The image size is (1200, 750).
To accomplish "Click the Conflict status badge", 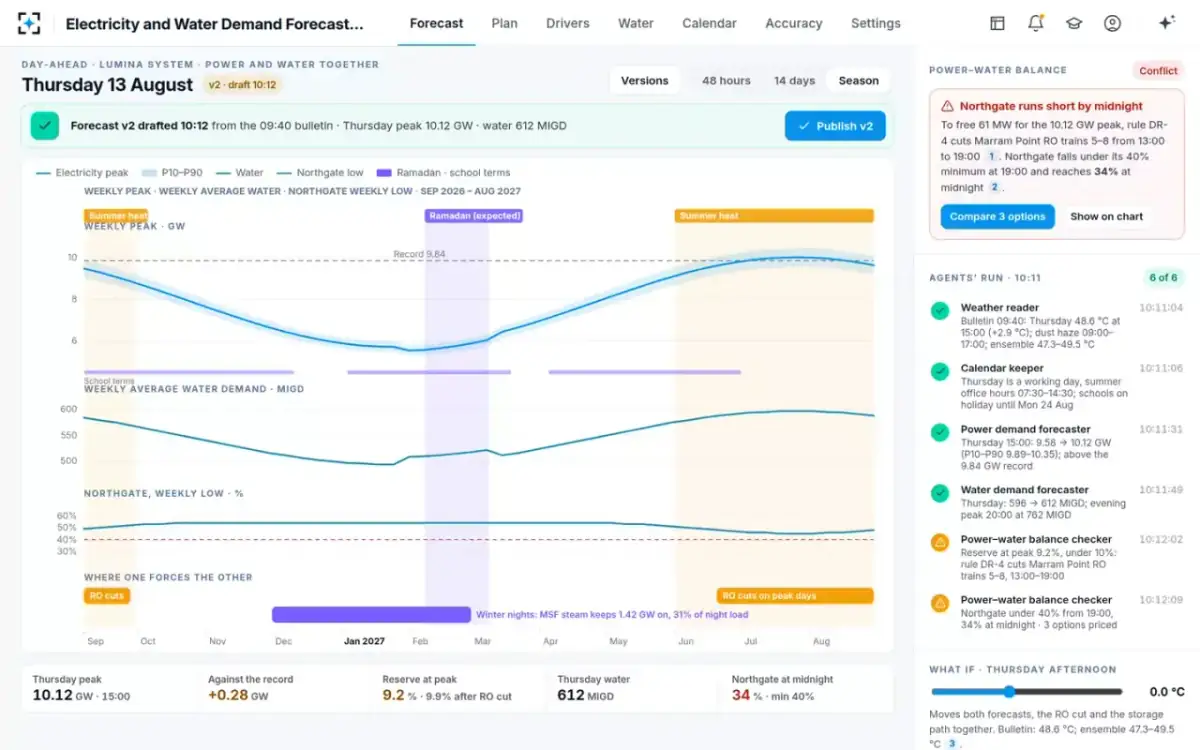I will 1158,70.
